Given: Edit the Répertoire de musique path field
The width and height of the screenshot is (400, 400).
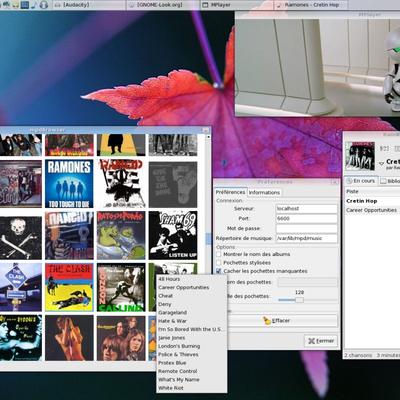Looking at the screenshot, I should [307, 238].
